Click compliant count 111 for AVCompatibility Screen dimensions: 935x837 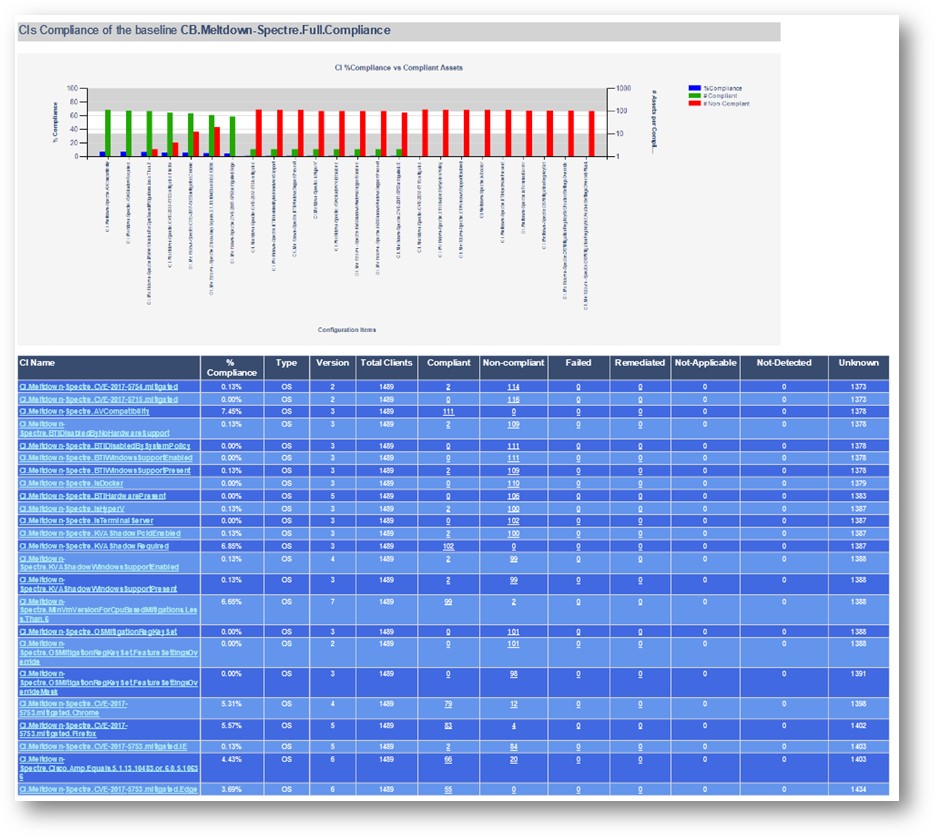tap(448, 411)
